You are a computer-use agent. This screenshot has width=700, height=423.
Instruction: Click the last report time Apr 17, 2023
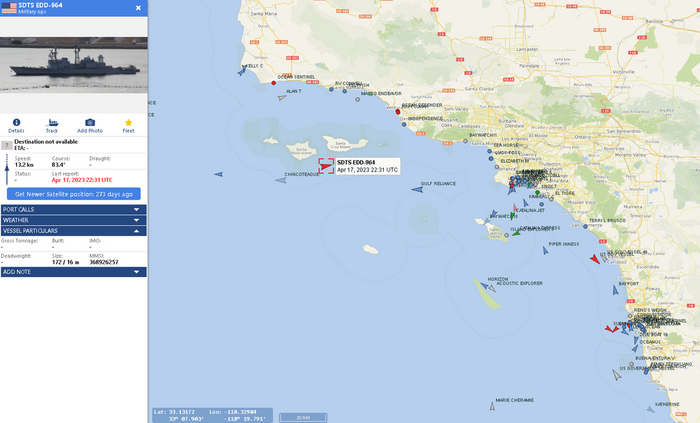pyautogui.click(x=82, y=180)
